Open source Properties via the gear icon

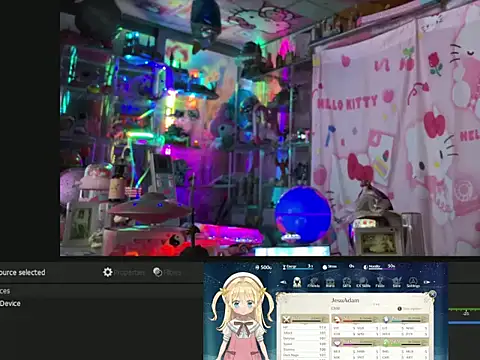(x=124, y=272)
